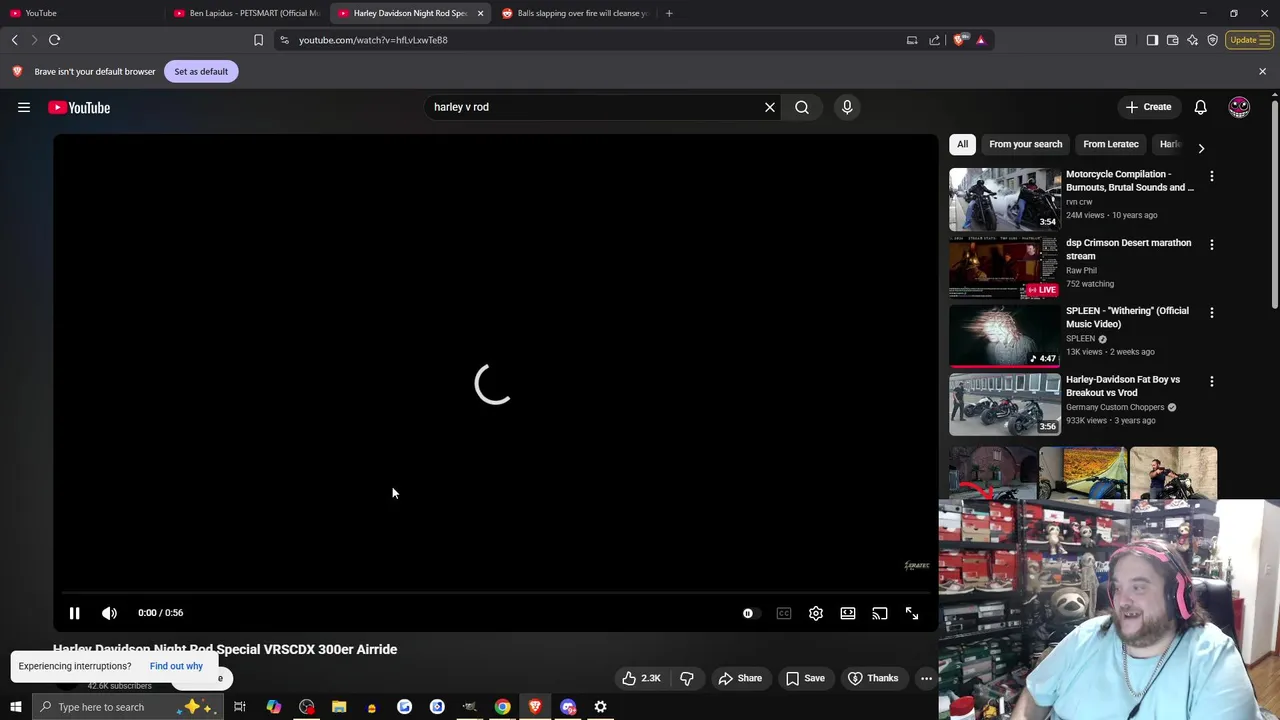This screenshot has width=1280, height=720.
Task: Open the Brave Shields lion icon
Action: click(x=961, y=40)
